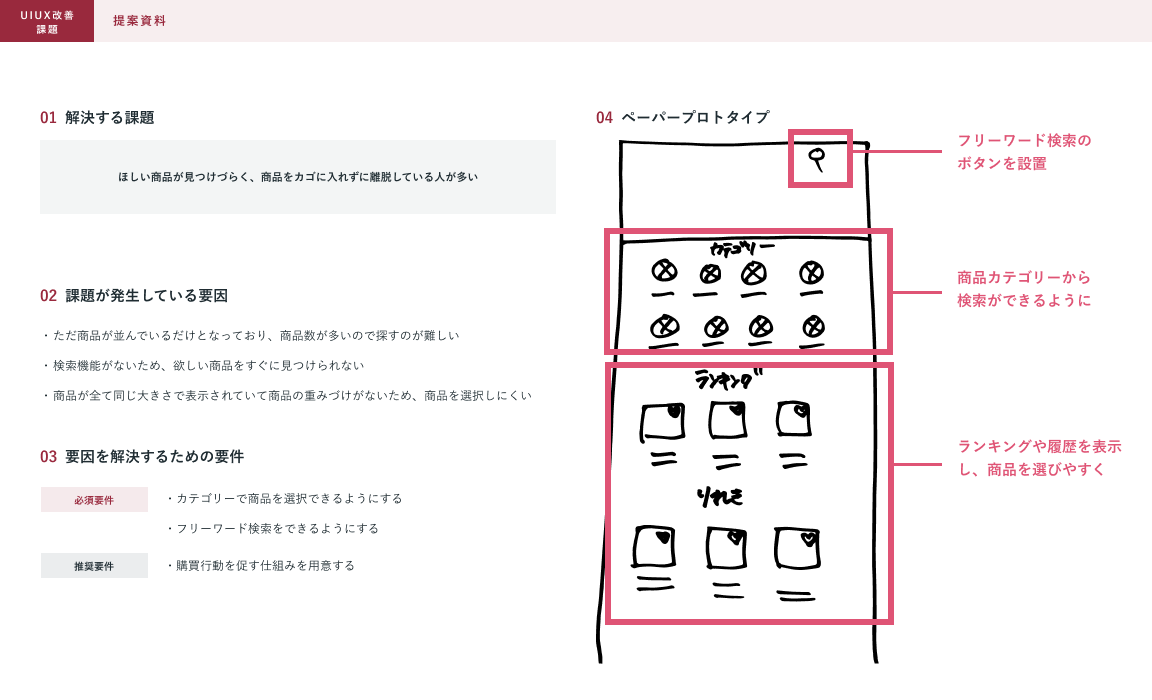
Task: Click the 必須要件 label badge
Action: (94, 500)
